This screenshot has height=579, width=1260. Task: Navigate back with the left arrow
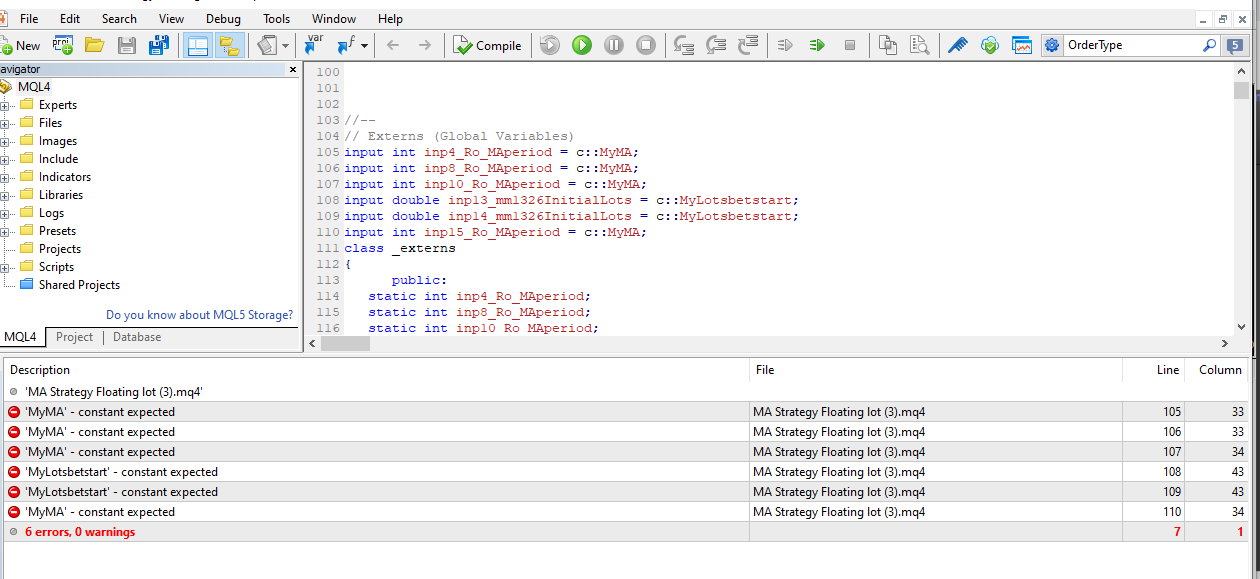click(393, 45)
